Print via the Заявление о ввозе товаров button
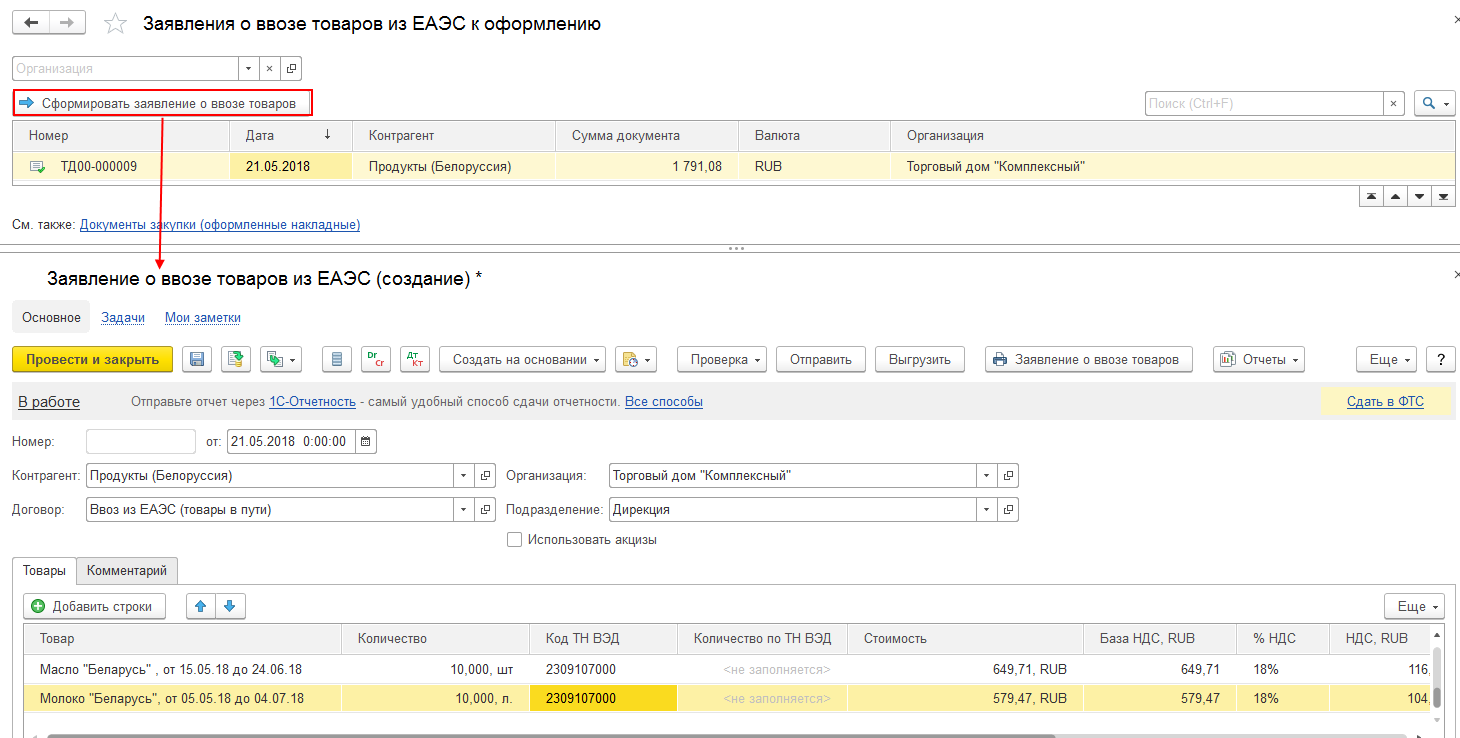 pos(1089,360)
